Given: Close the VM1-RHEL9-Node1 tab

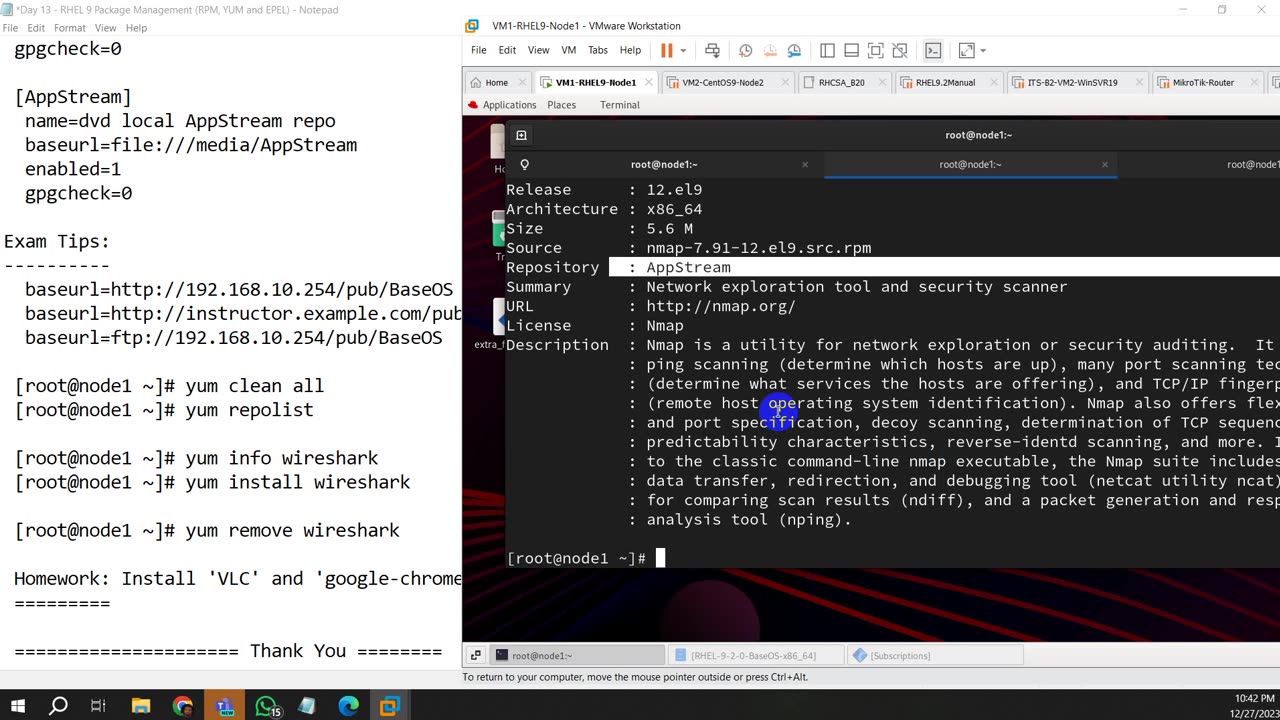Looking at the screenshot, I should tap(649, 82).
